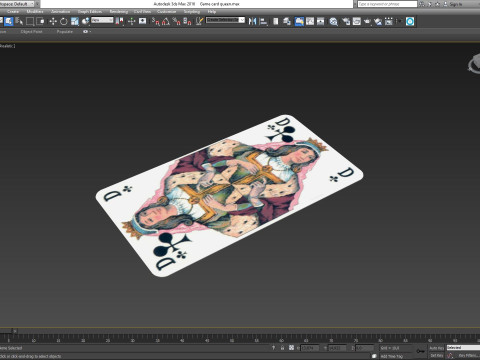Activate the Select and Move tool
The height and width of the screenshot is (360, 480).
53,21
